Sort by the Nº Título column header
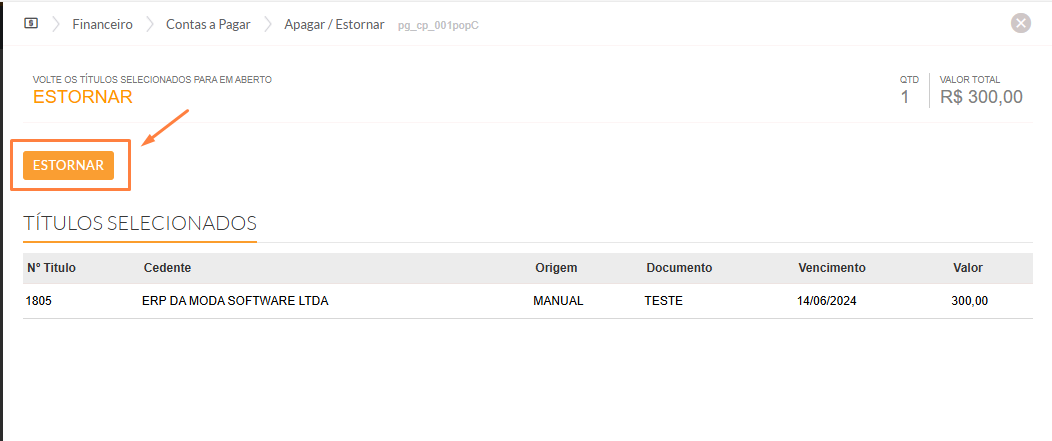The height and width of the screenshot is (441, 1052). click(51, 268)
